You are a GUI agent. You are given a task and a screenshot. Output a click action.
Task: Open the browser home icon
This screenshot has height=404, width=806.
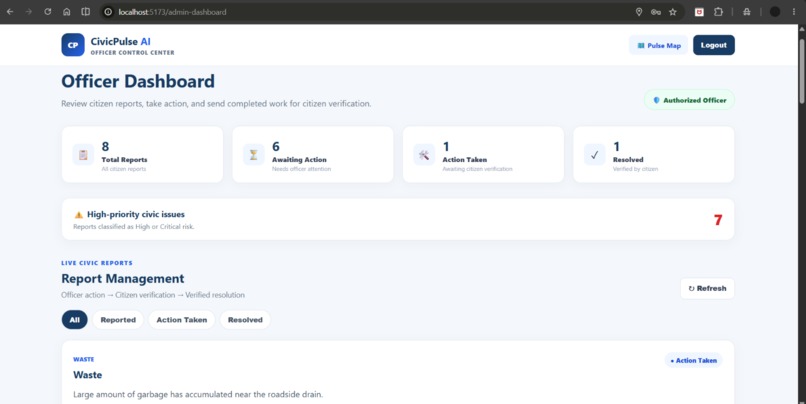[67, 12]
